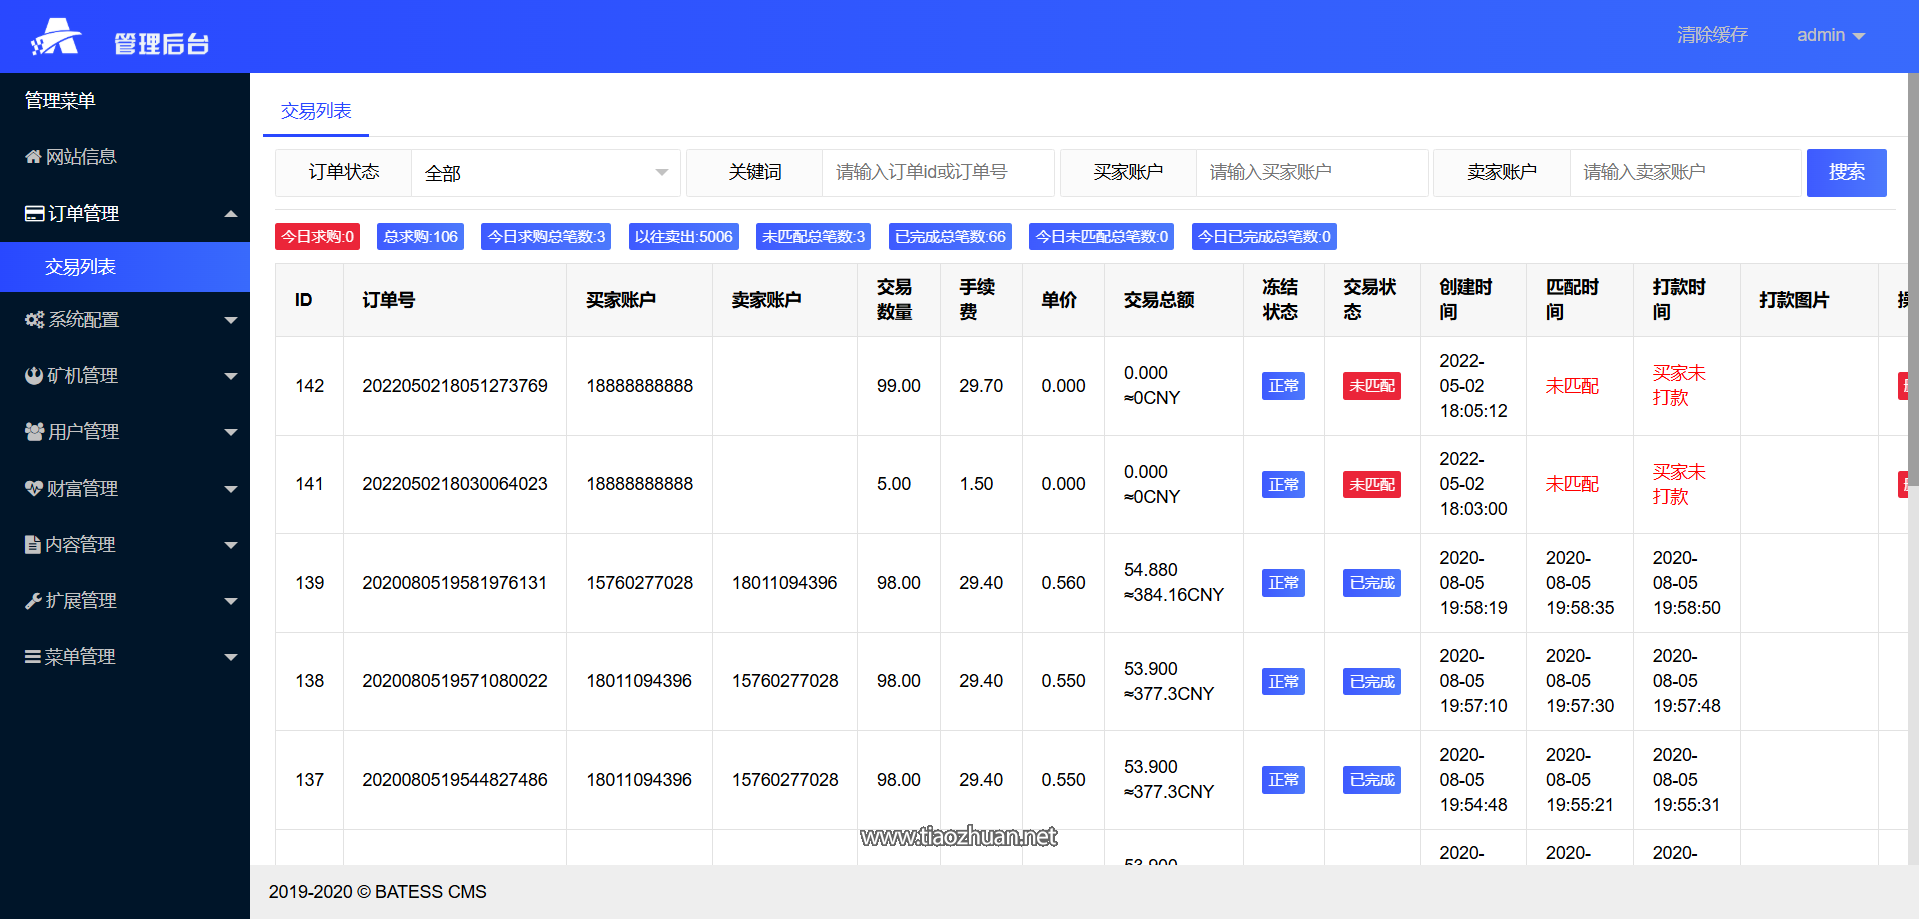Click order number 2022050218030064023
The height and width of the screenshot is (919, 1919).
click(x=455, y=484)
